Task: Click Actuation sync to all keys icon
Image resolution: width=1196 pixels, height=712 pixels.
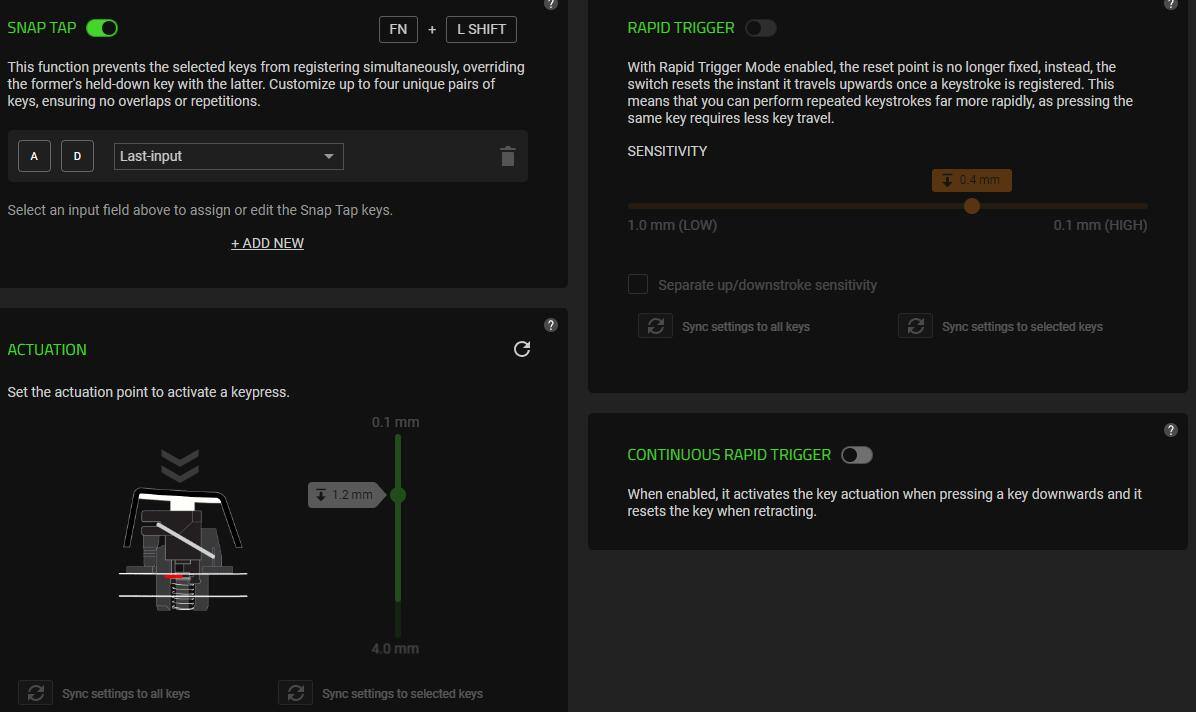Action: coord(35,693)
